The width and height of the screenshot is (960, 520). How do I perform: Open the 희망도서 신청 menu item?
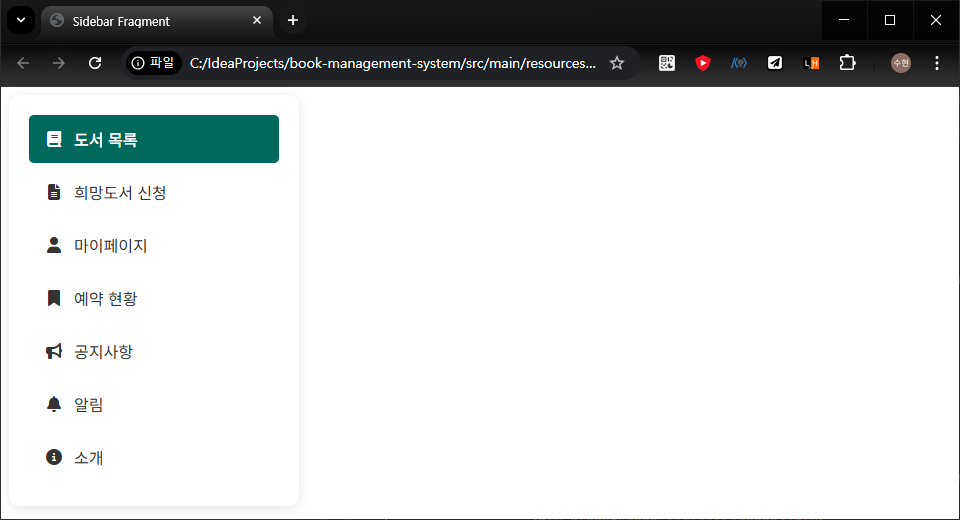pyautogui.click(x=120, y=192)
